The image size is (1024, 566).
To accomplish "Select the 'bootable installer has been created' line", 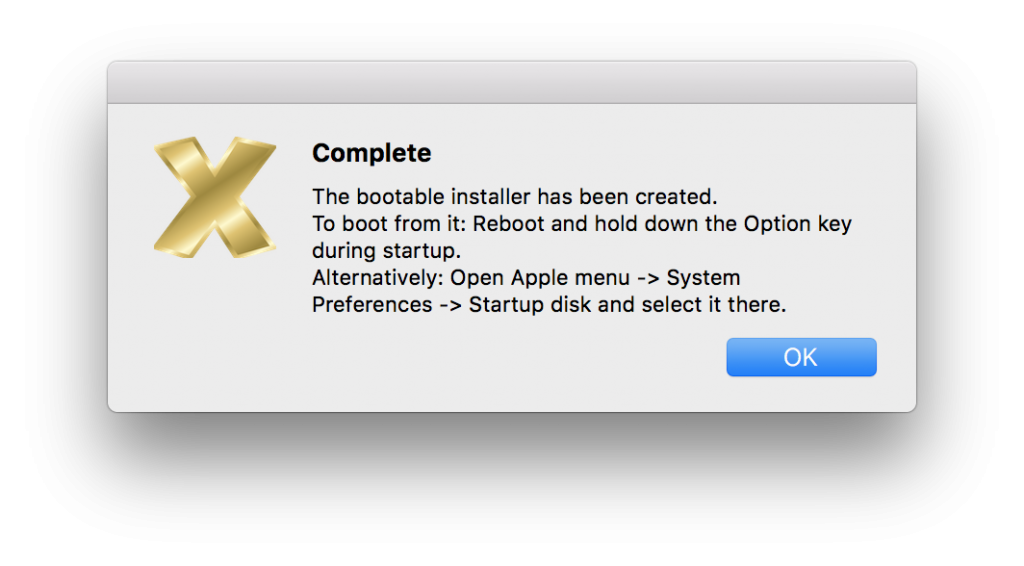I will point(515,197).
